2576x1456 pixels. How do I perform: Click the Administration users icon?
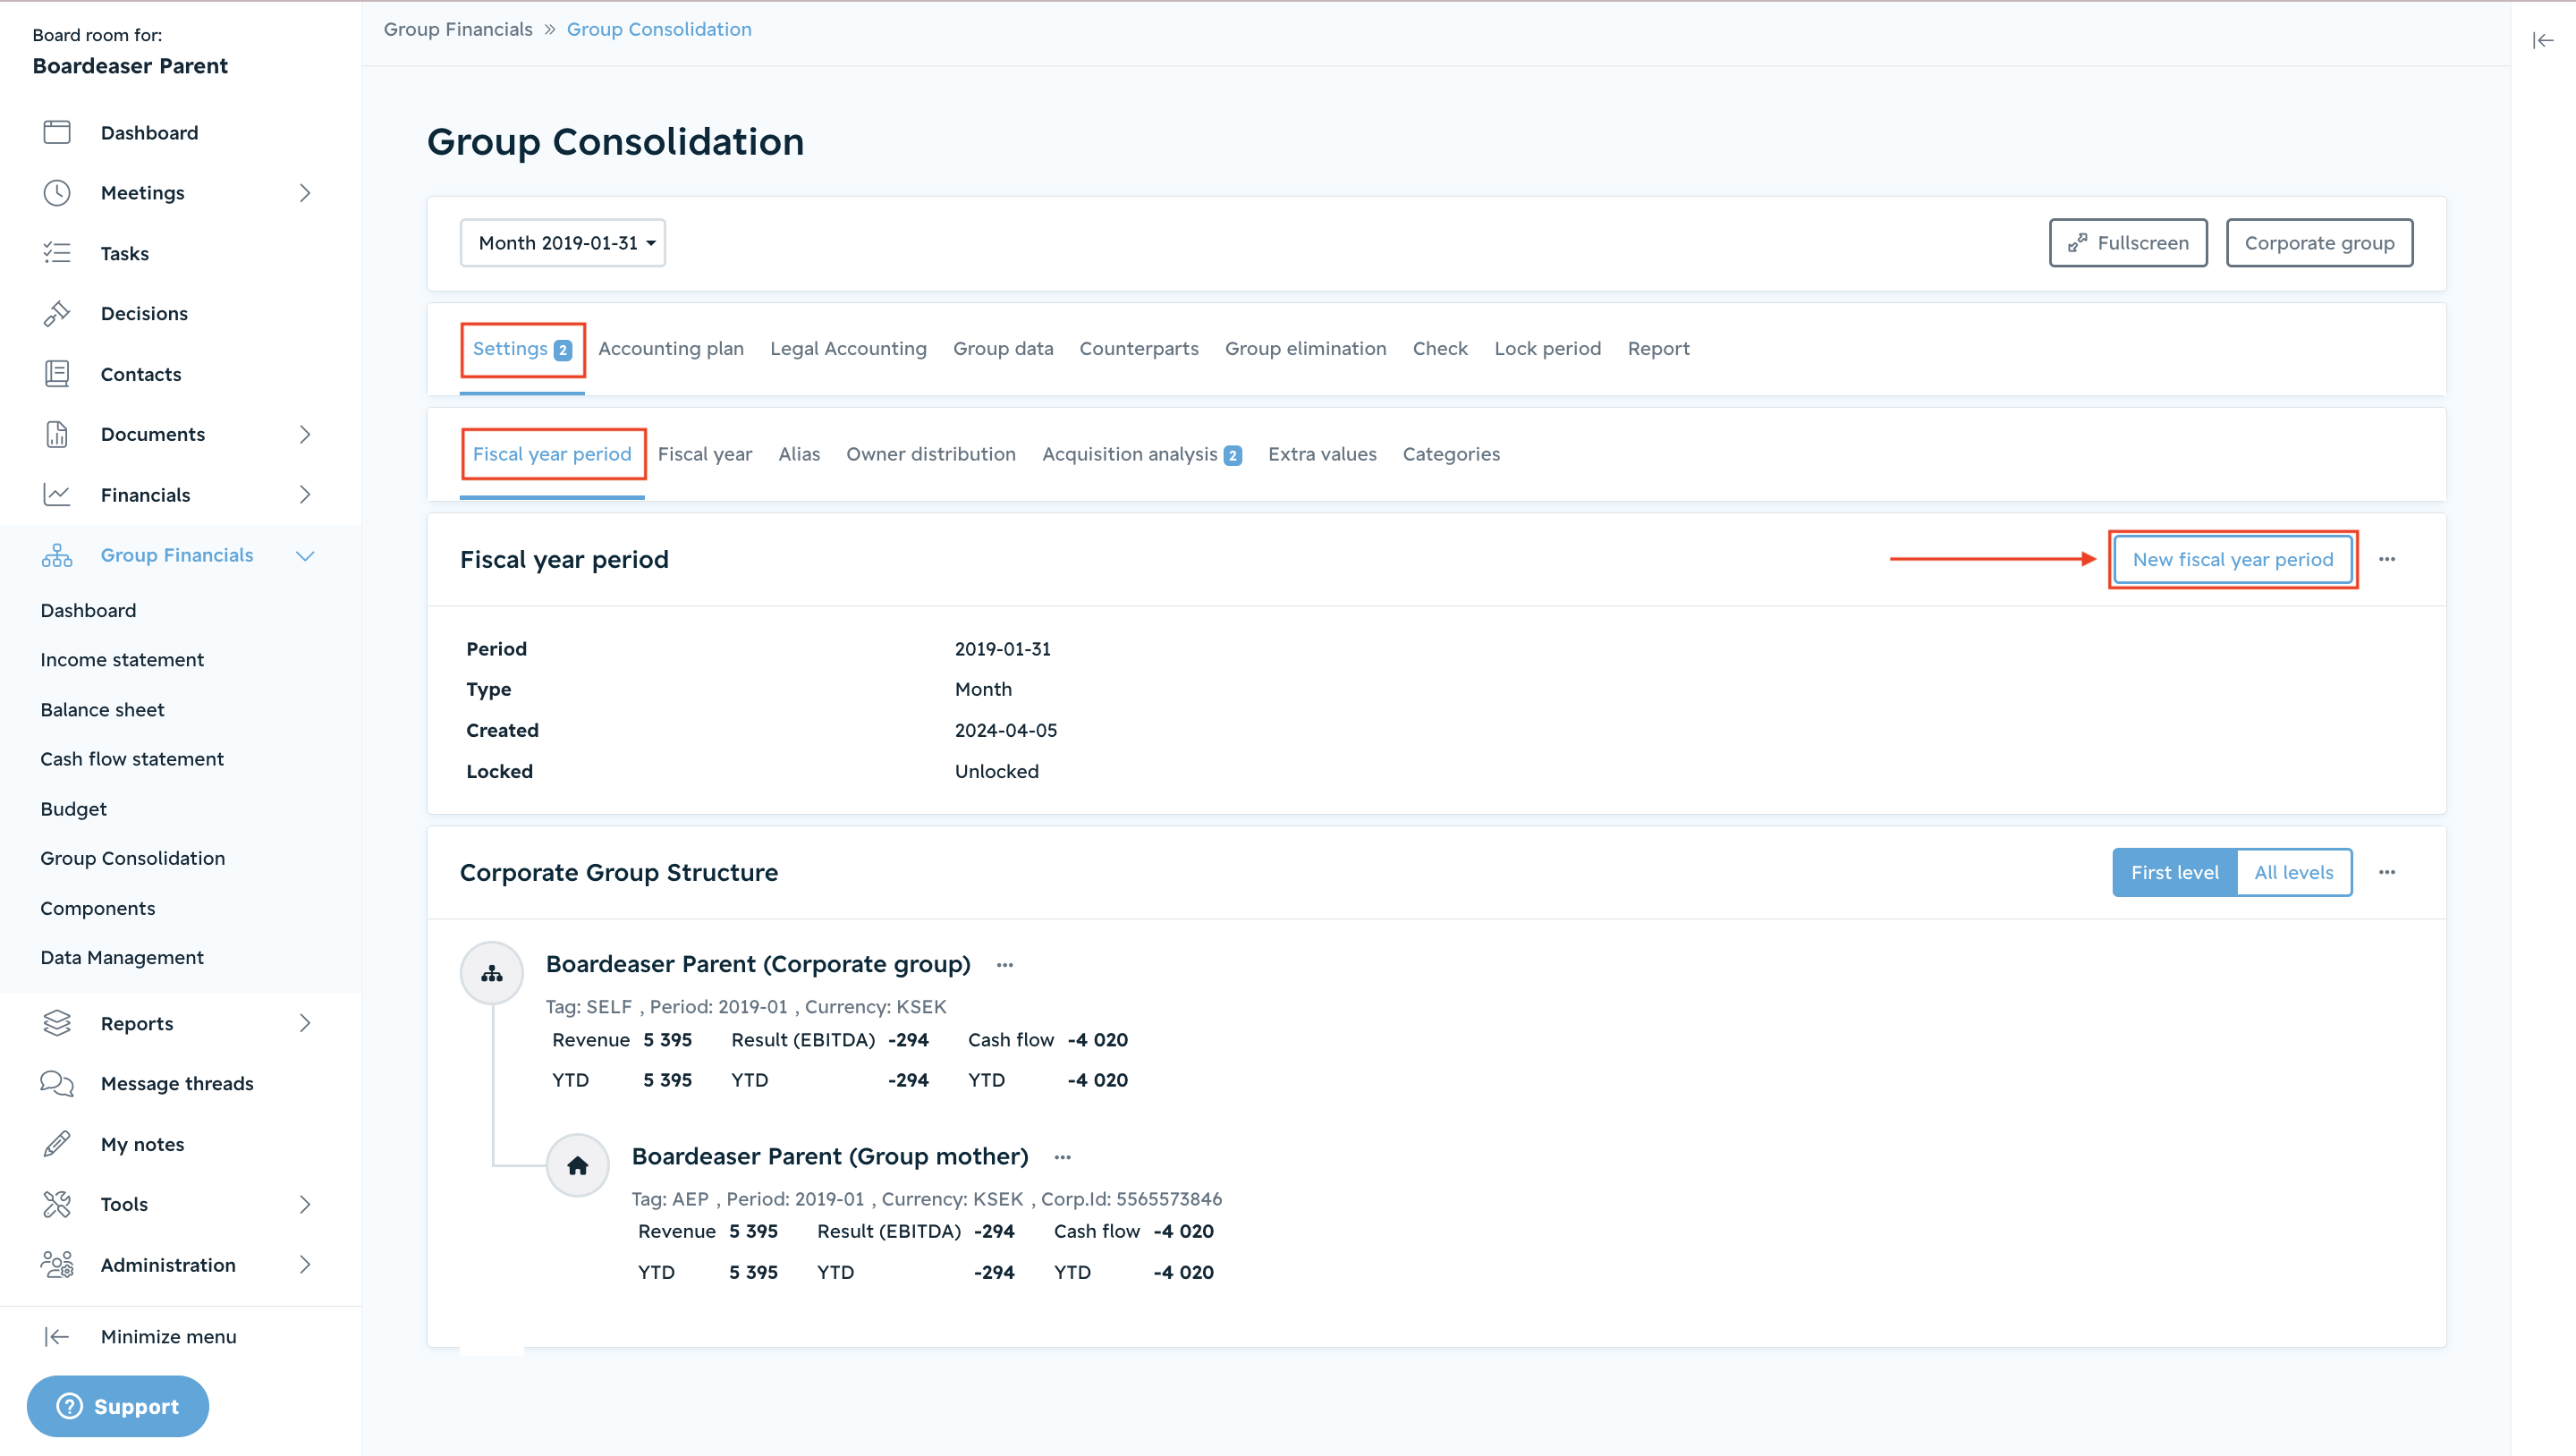(57, 1264)
